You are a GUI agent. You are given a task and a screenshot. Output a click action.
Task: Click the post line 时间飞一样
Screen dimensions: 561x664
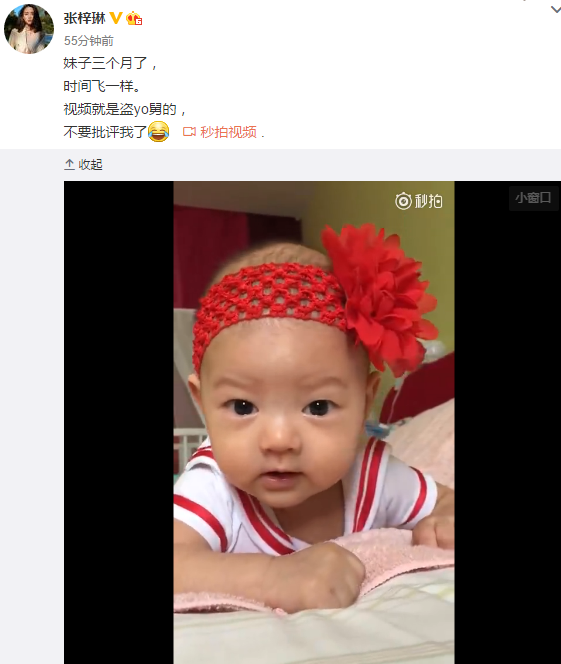pyautogui.click(x=102, y=86)
